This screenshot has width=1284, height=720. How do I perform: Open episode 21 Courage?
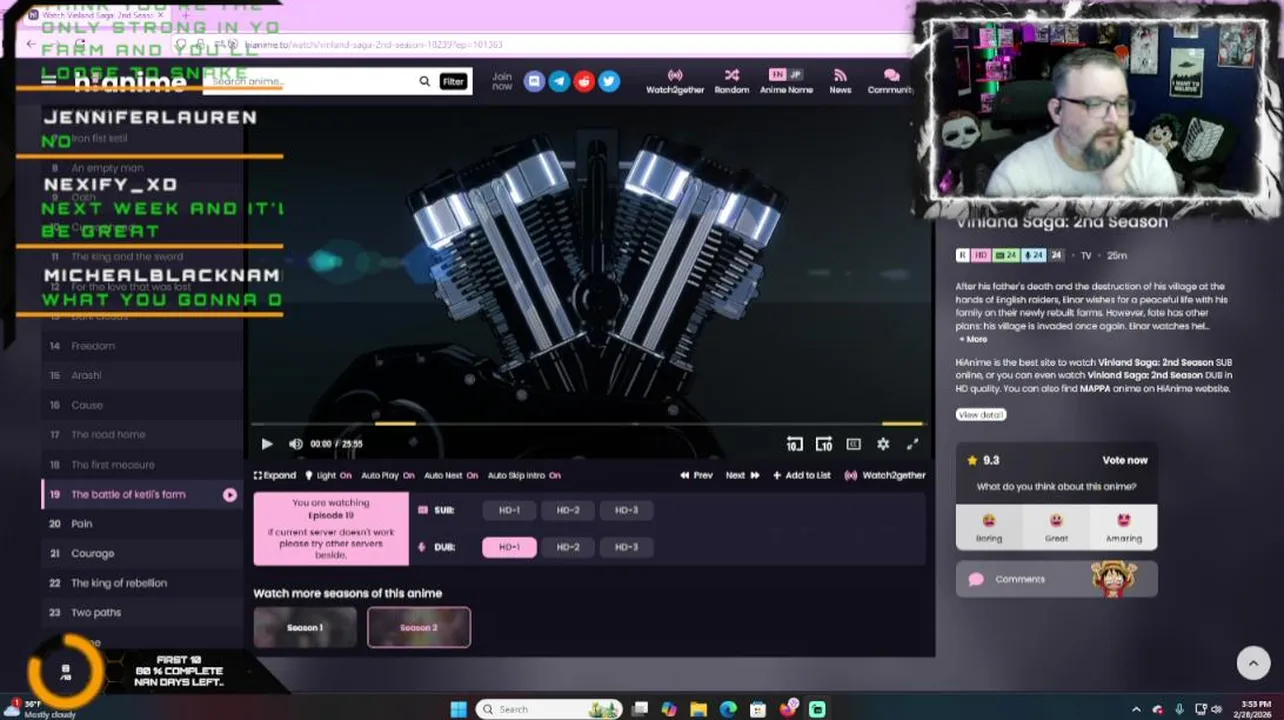click(142, 553)
